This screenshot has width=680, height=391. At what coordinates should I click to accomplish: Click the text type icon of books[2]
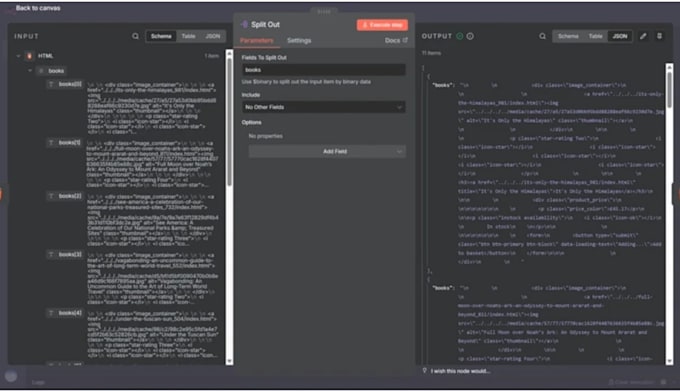(51, 196)
